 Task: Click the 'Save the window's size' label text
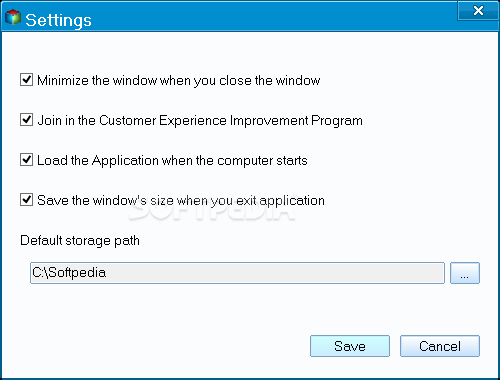(x=181, y=200)
